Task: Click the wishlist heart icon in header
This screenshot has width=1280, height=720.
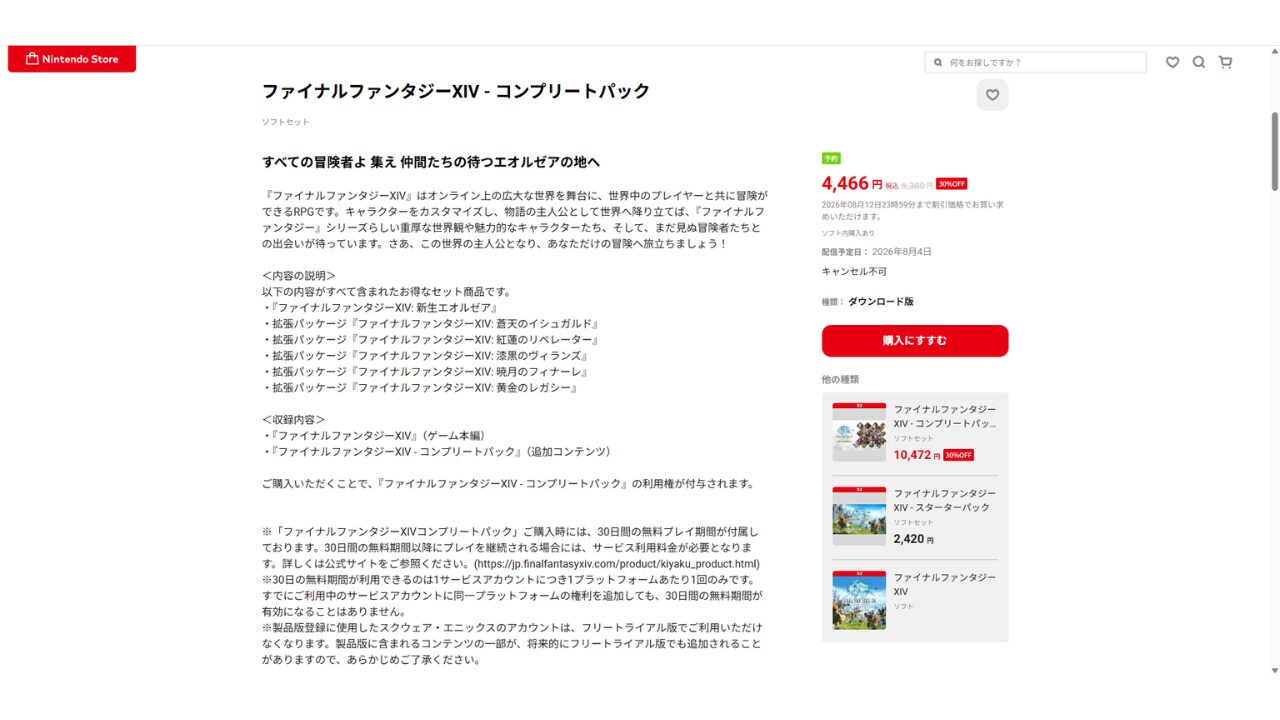Action: click(x=1172, y=62)
